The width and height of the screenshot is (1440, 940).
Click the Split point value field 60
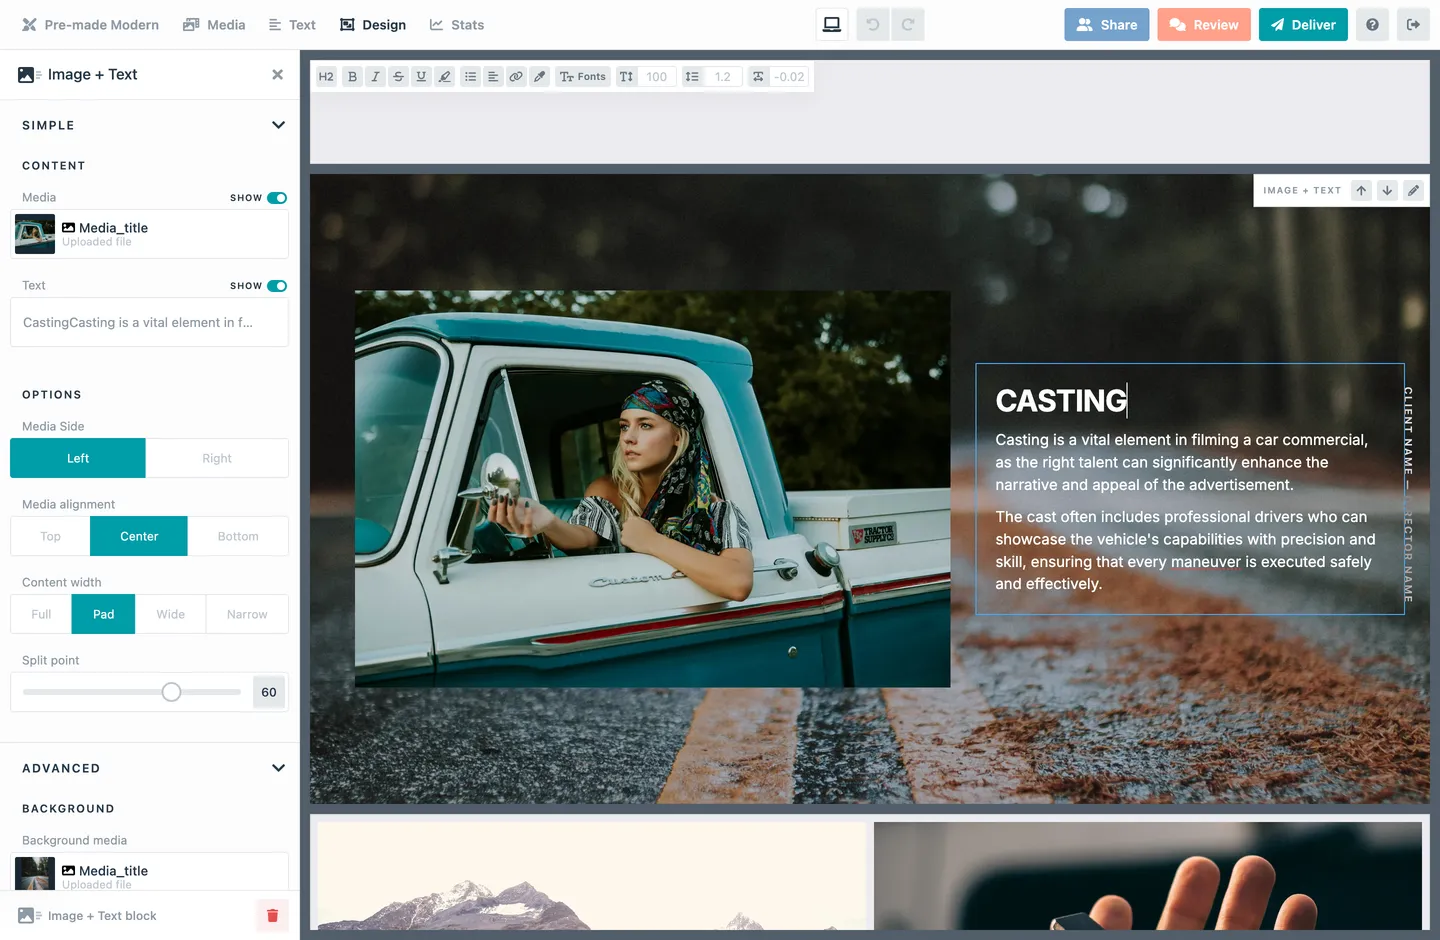click(x=269, y=692)
